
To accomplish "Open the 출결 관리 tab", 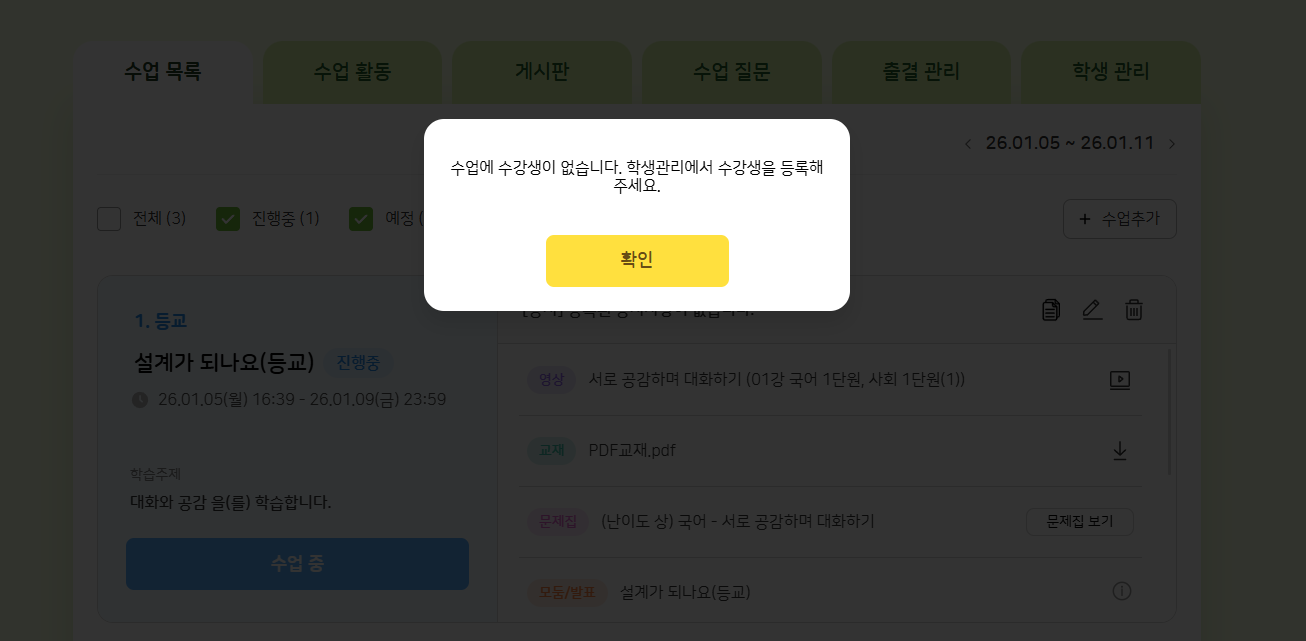I will pos(921,72).
